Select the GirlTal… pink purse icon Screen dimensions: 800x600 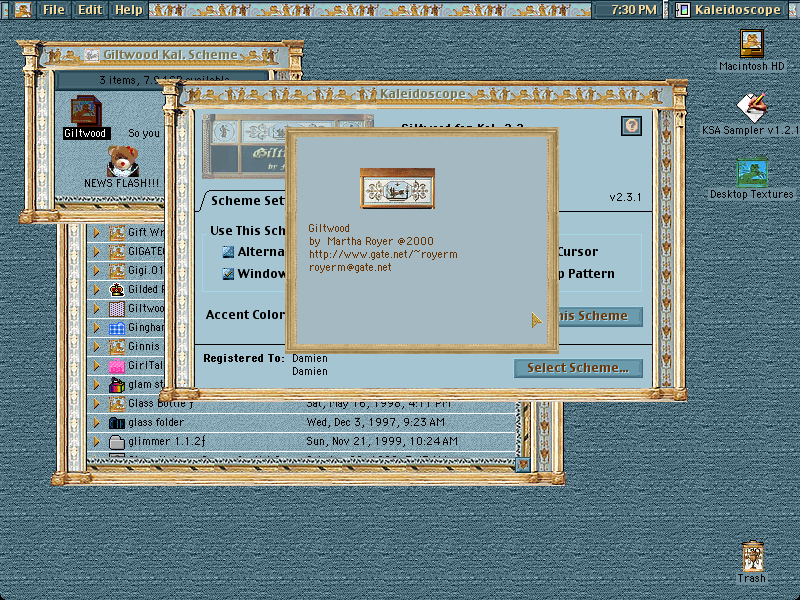click(x=117, y=365)
